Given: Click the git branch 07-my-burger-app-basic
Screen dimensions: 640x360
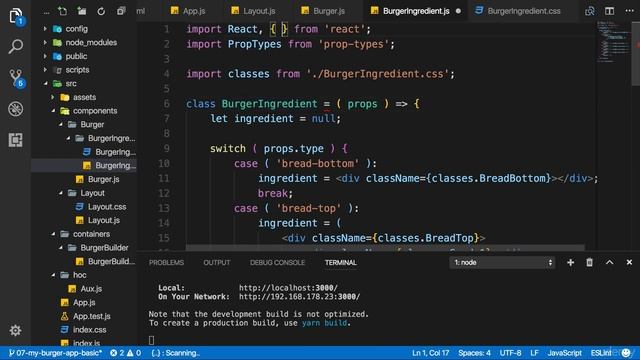Looking at the screenshot, I should pos(56,353).
